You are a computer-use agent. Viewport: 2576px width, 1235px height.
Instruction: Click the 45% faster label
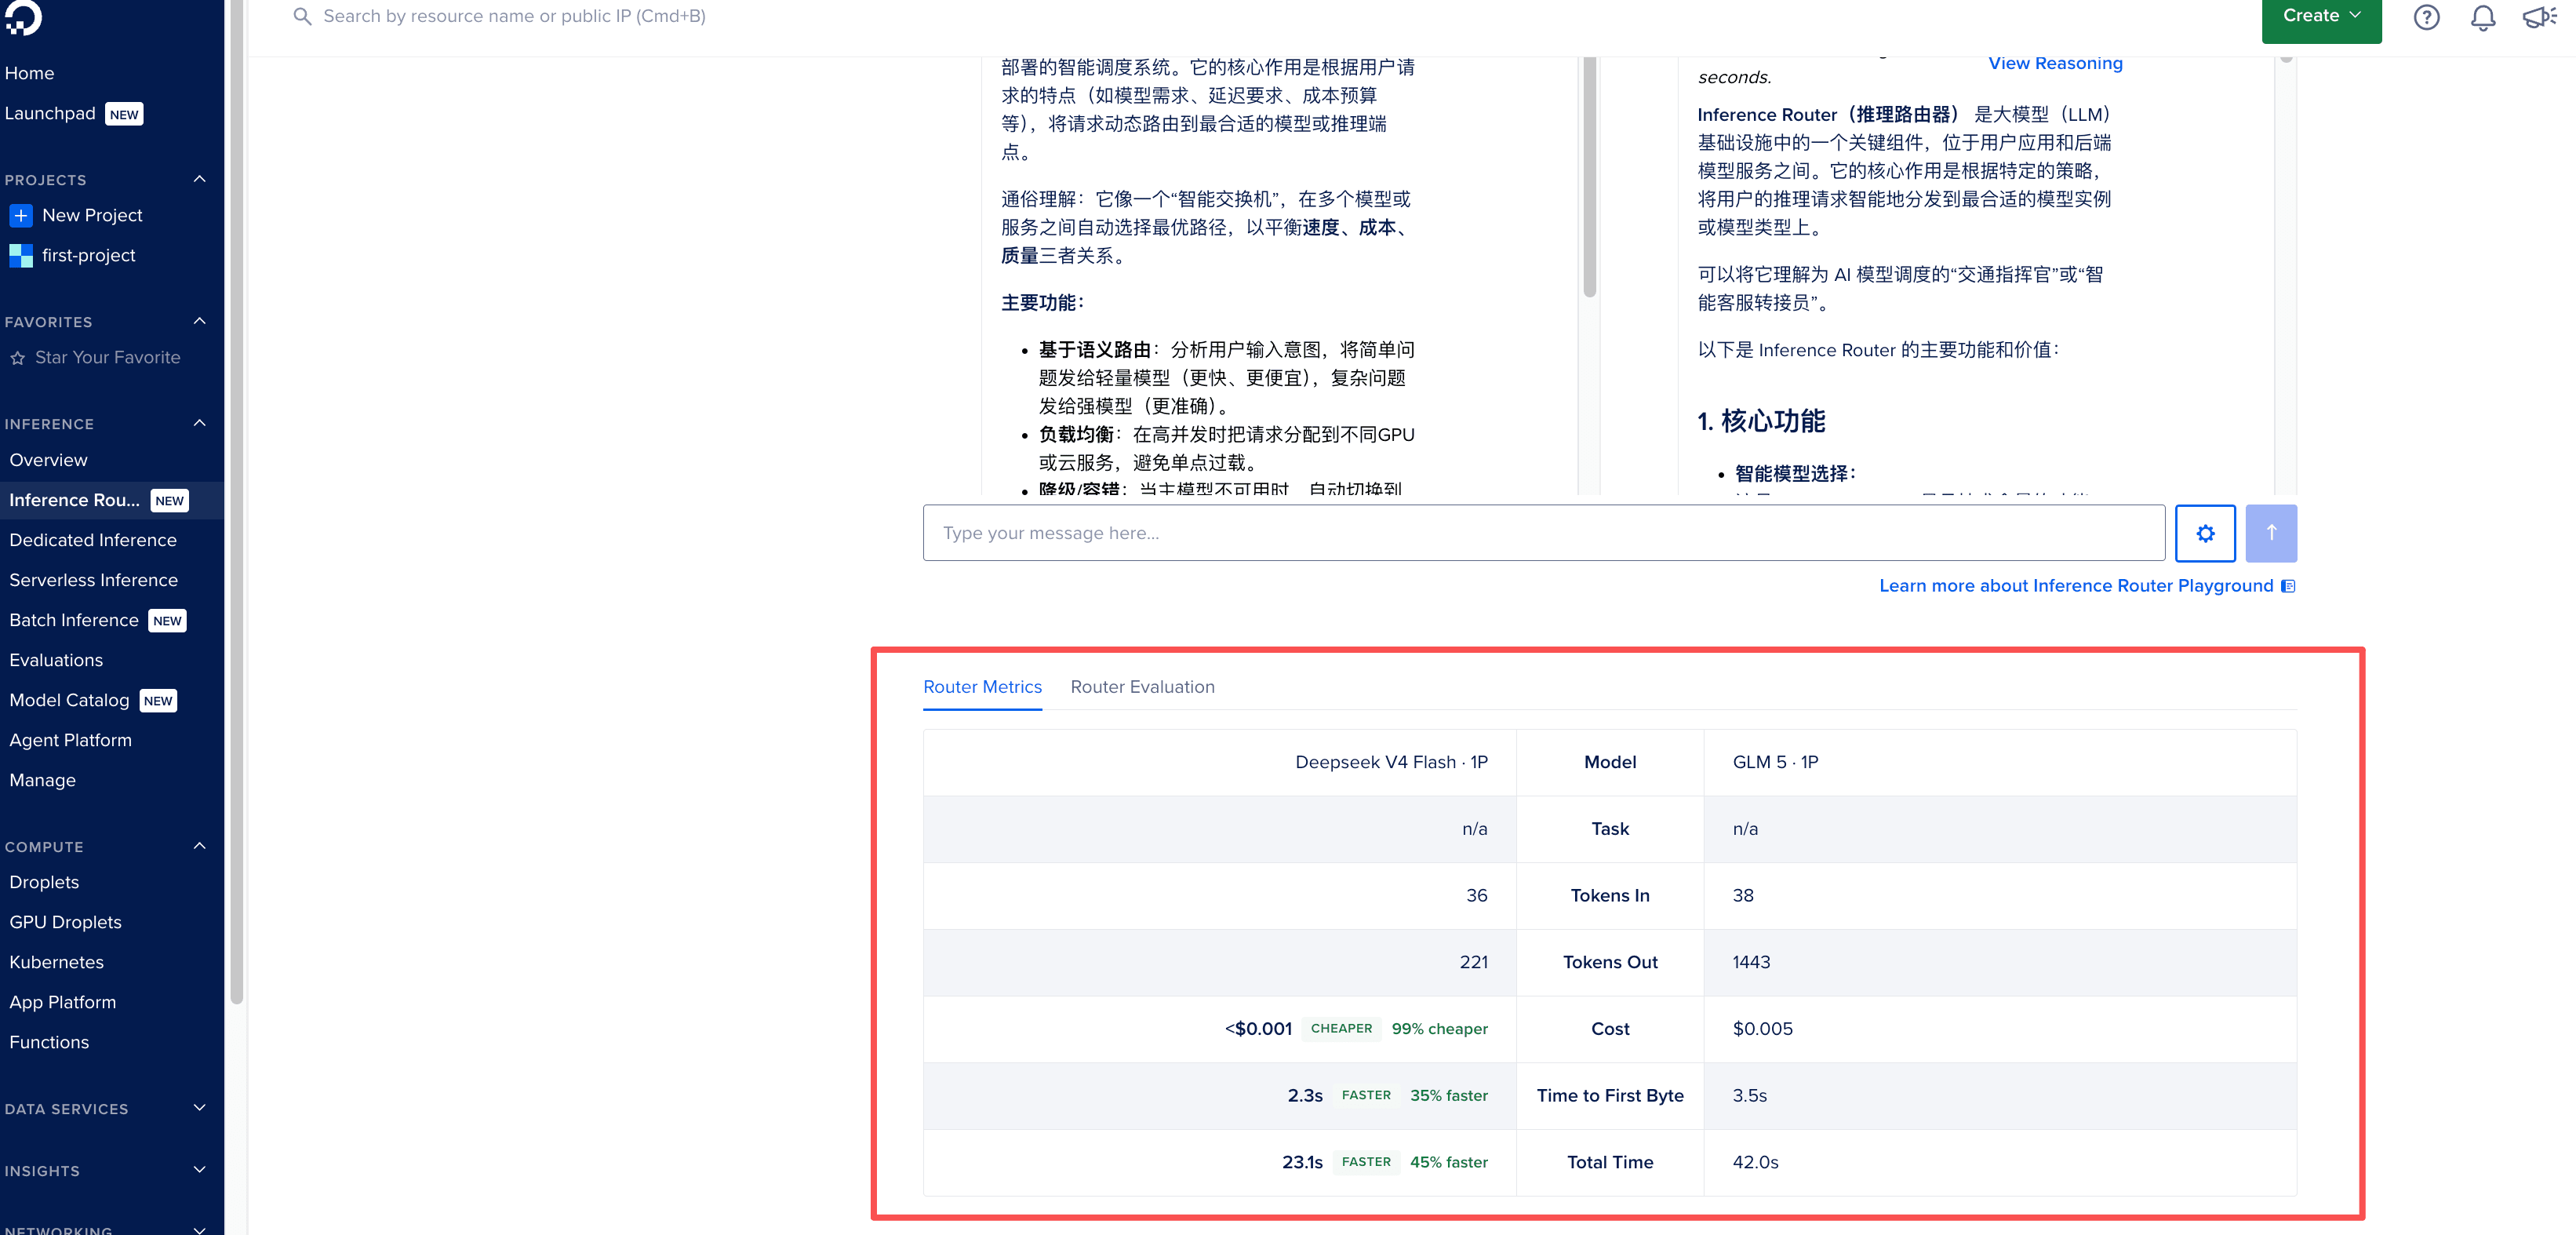pyautogui.click(x=1448, y=1163)
